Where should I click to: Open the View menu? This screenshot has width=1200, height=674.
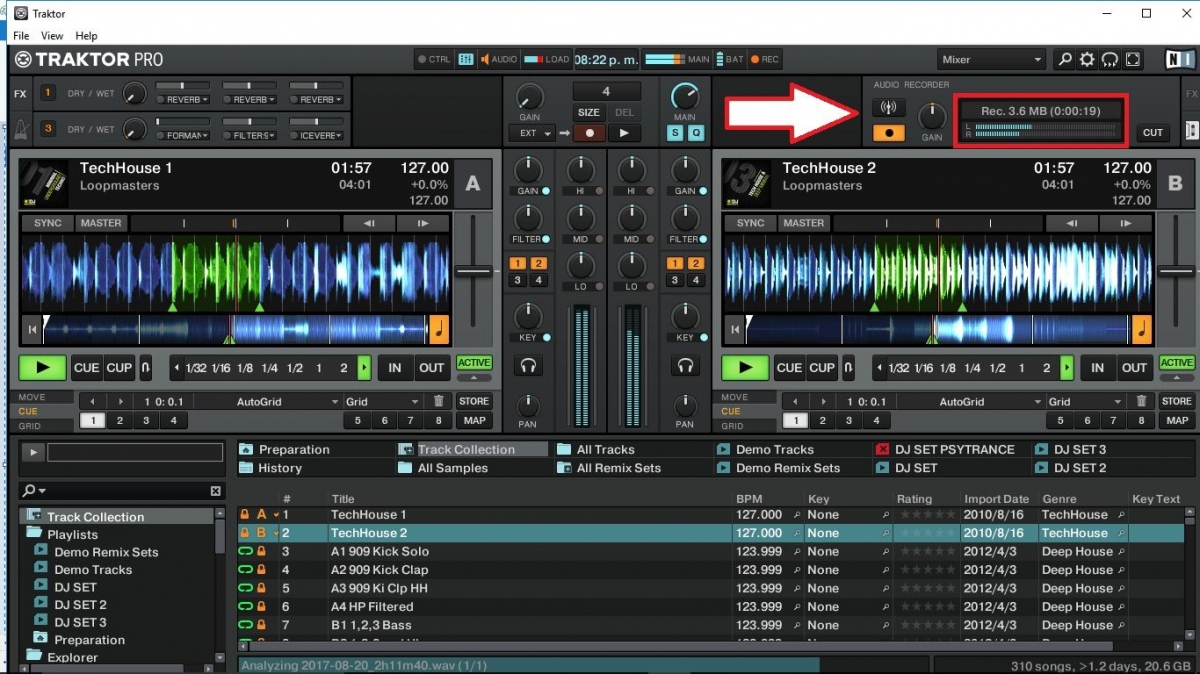(x=52, y=36)
